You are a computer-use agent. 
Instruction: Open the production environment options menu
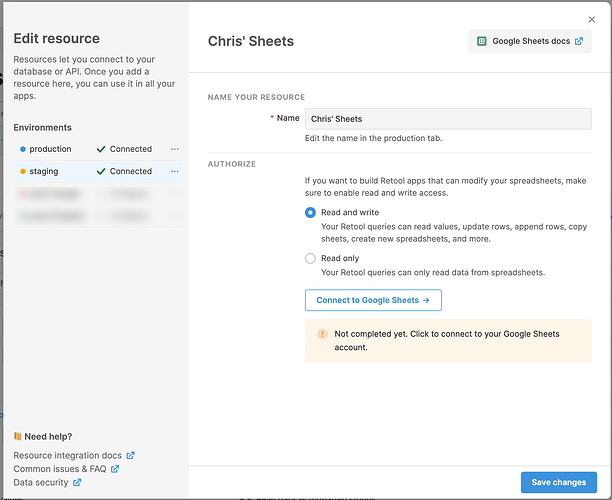174,149
